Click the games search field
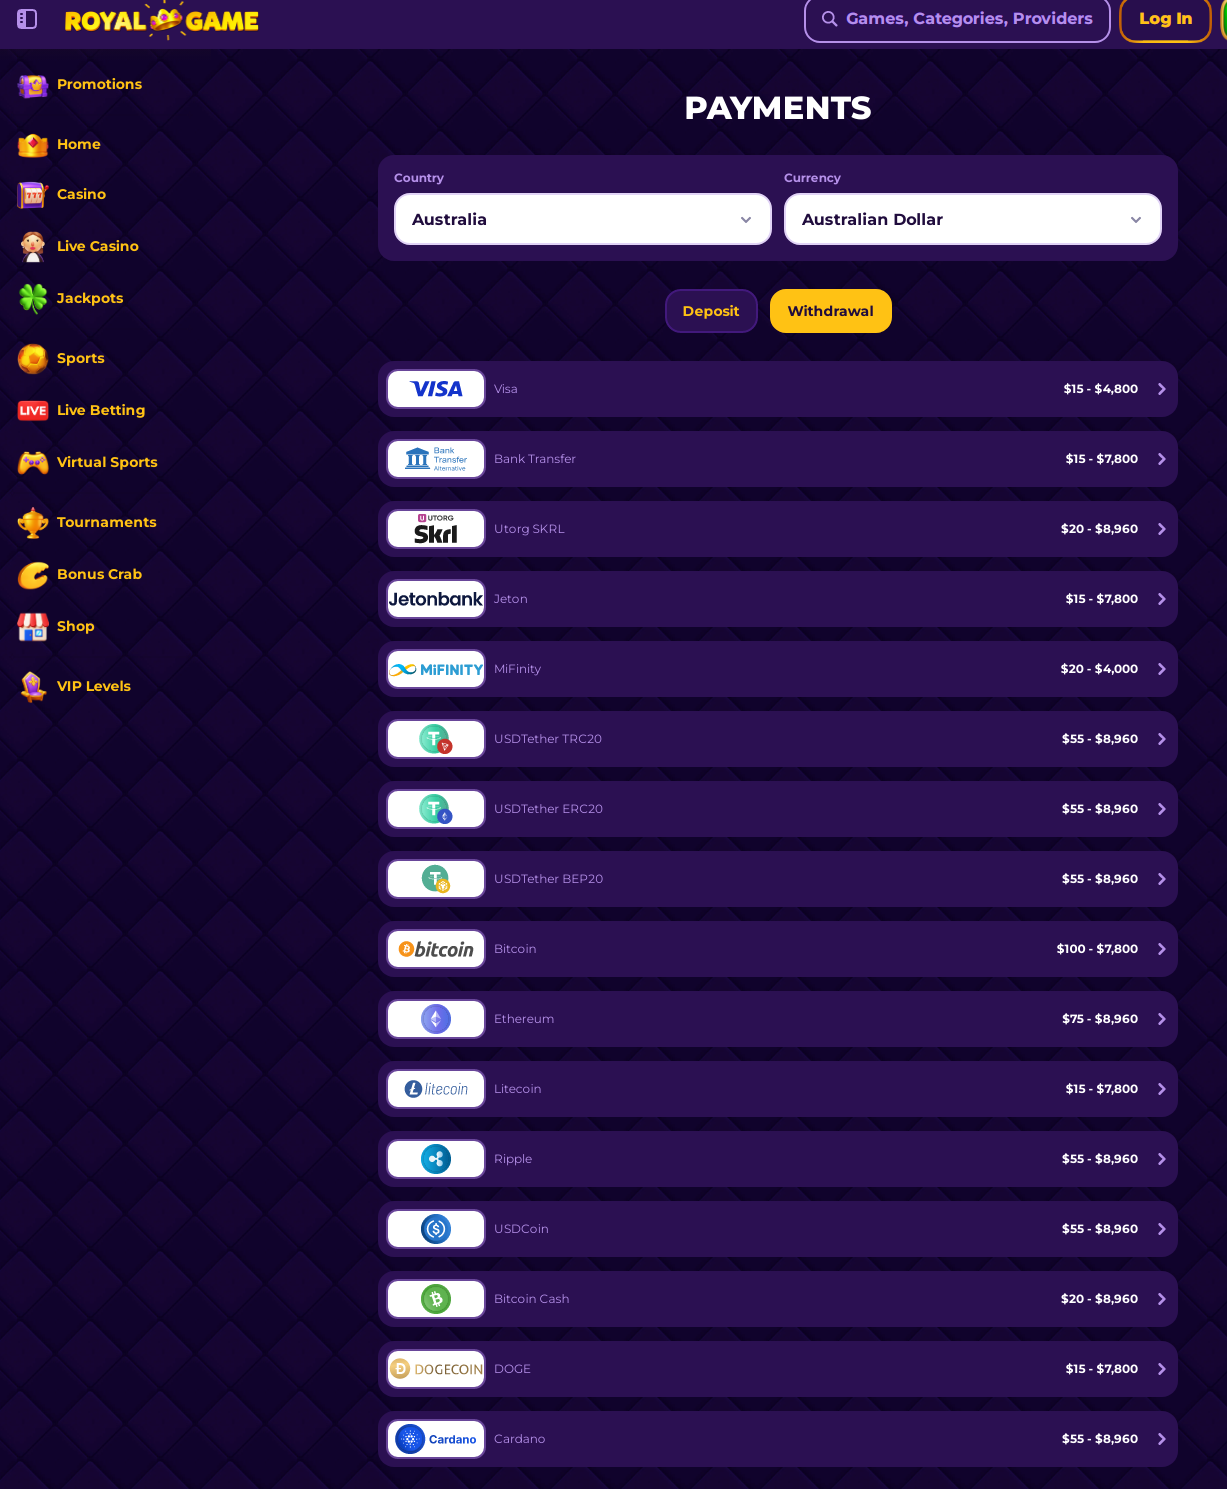 pos(957,19)
